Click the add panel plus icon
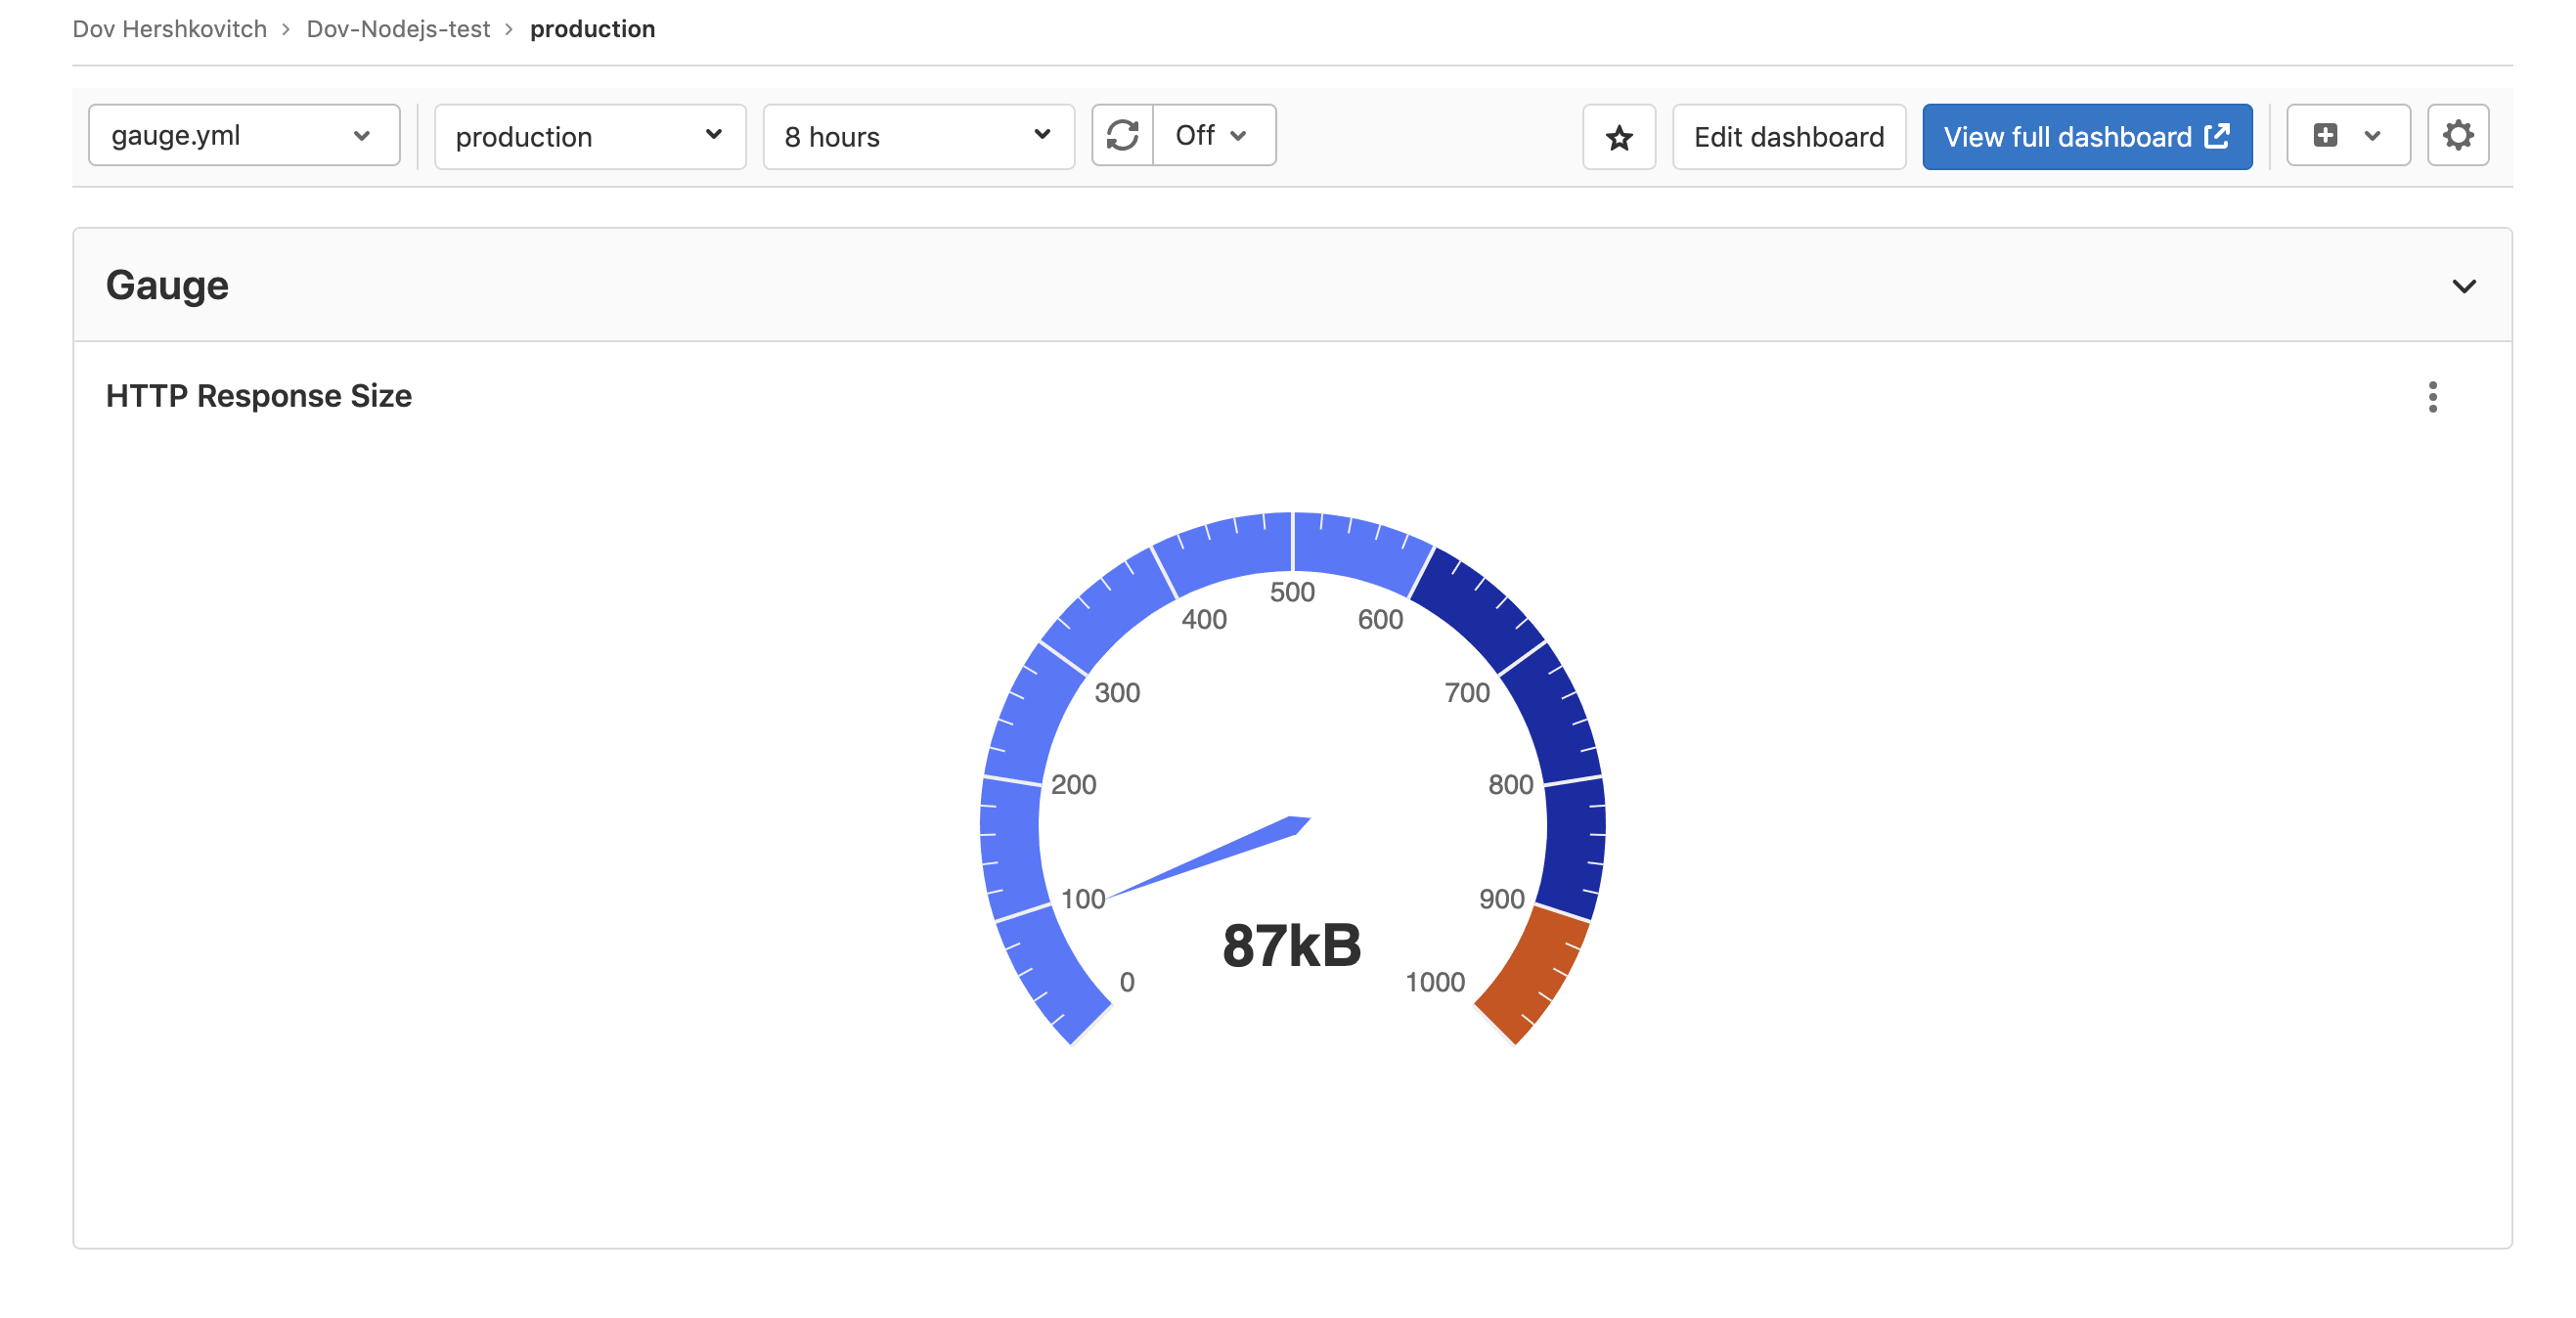This screenshot has width=2576, height=1318. click(x=2325, y=135)
